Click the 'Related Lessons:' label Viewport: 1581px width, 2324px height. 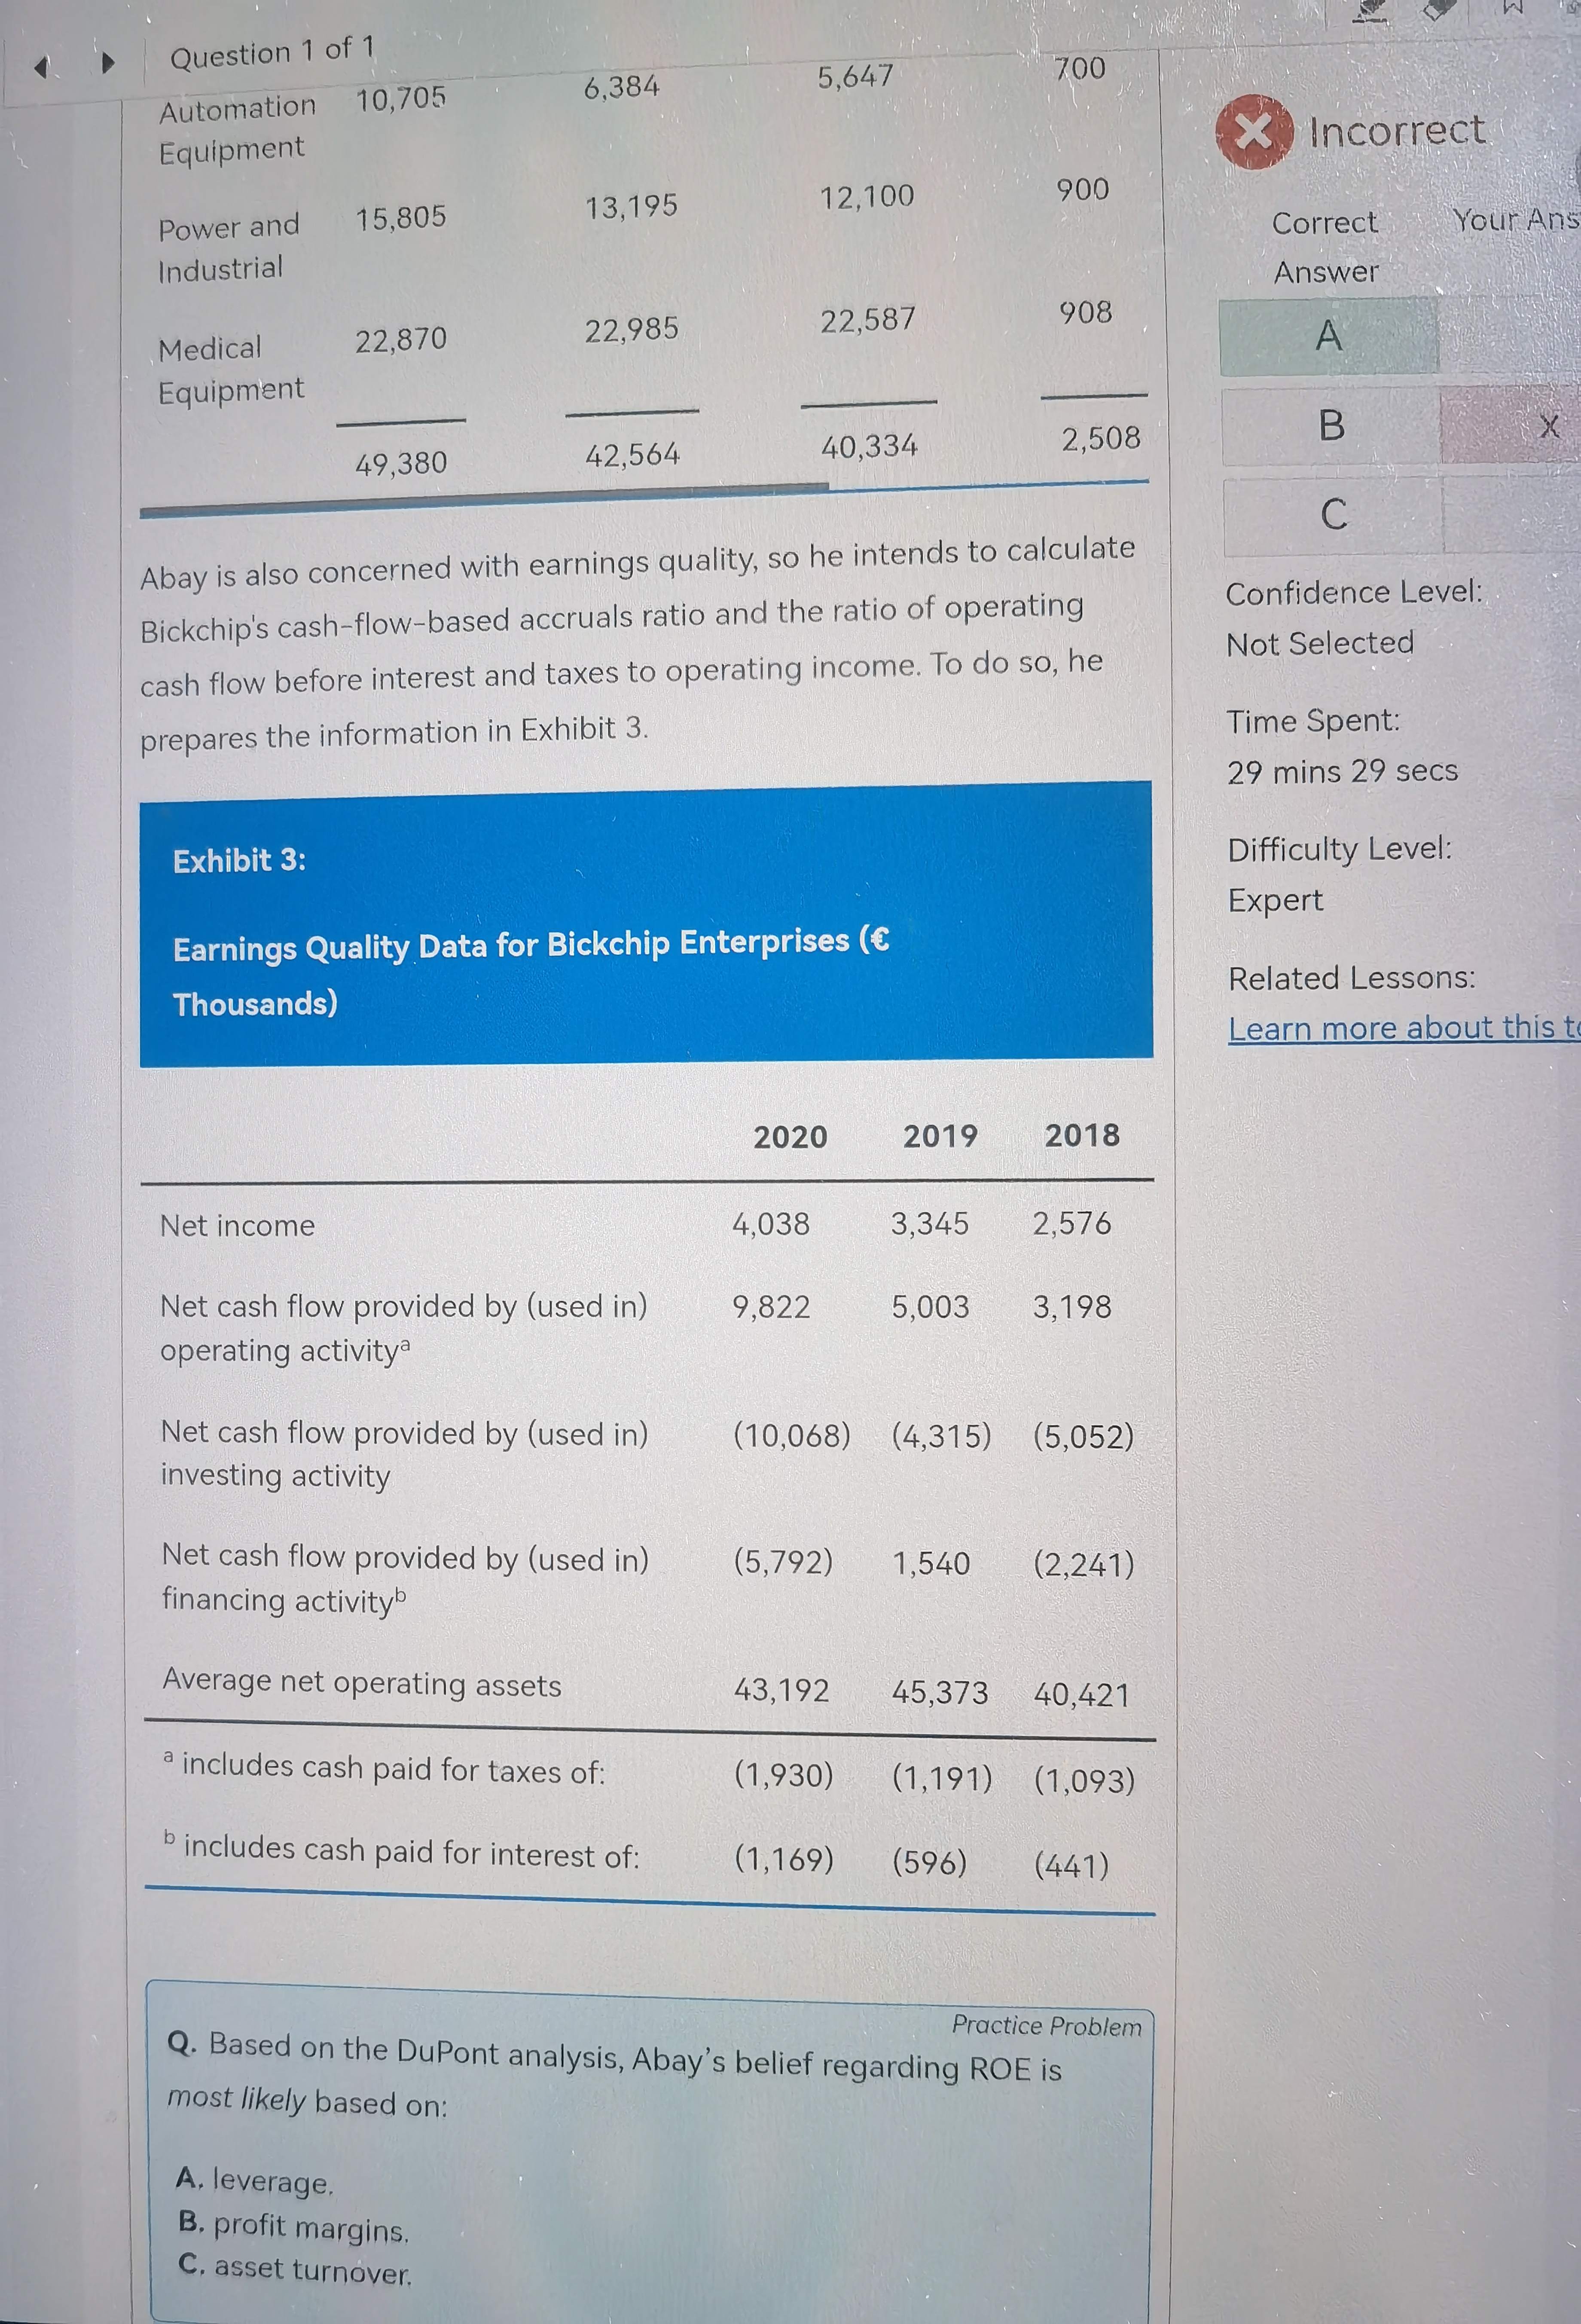(x=1352, y=977)
